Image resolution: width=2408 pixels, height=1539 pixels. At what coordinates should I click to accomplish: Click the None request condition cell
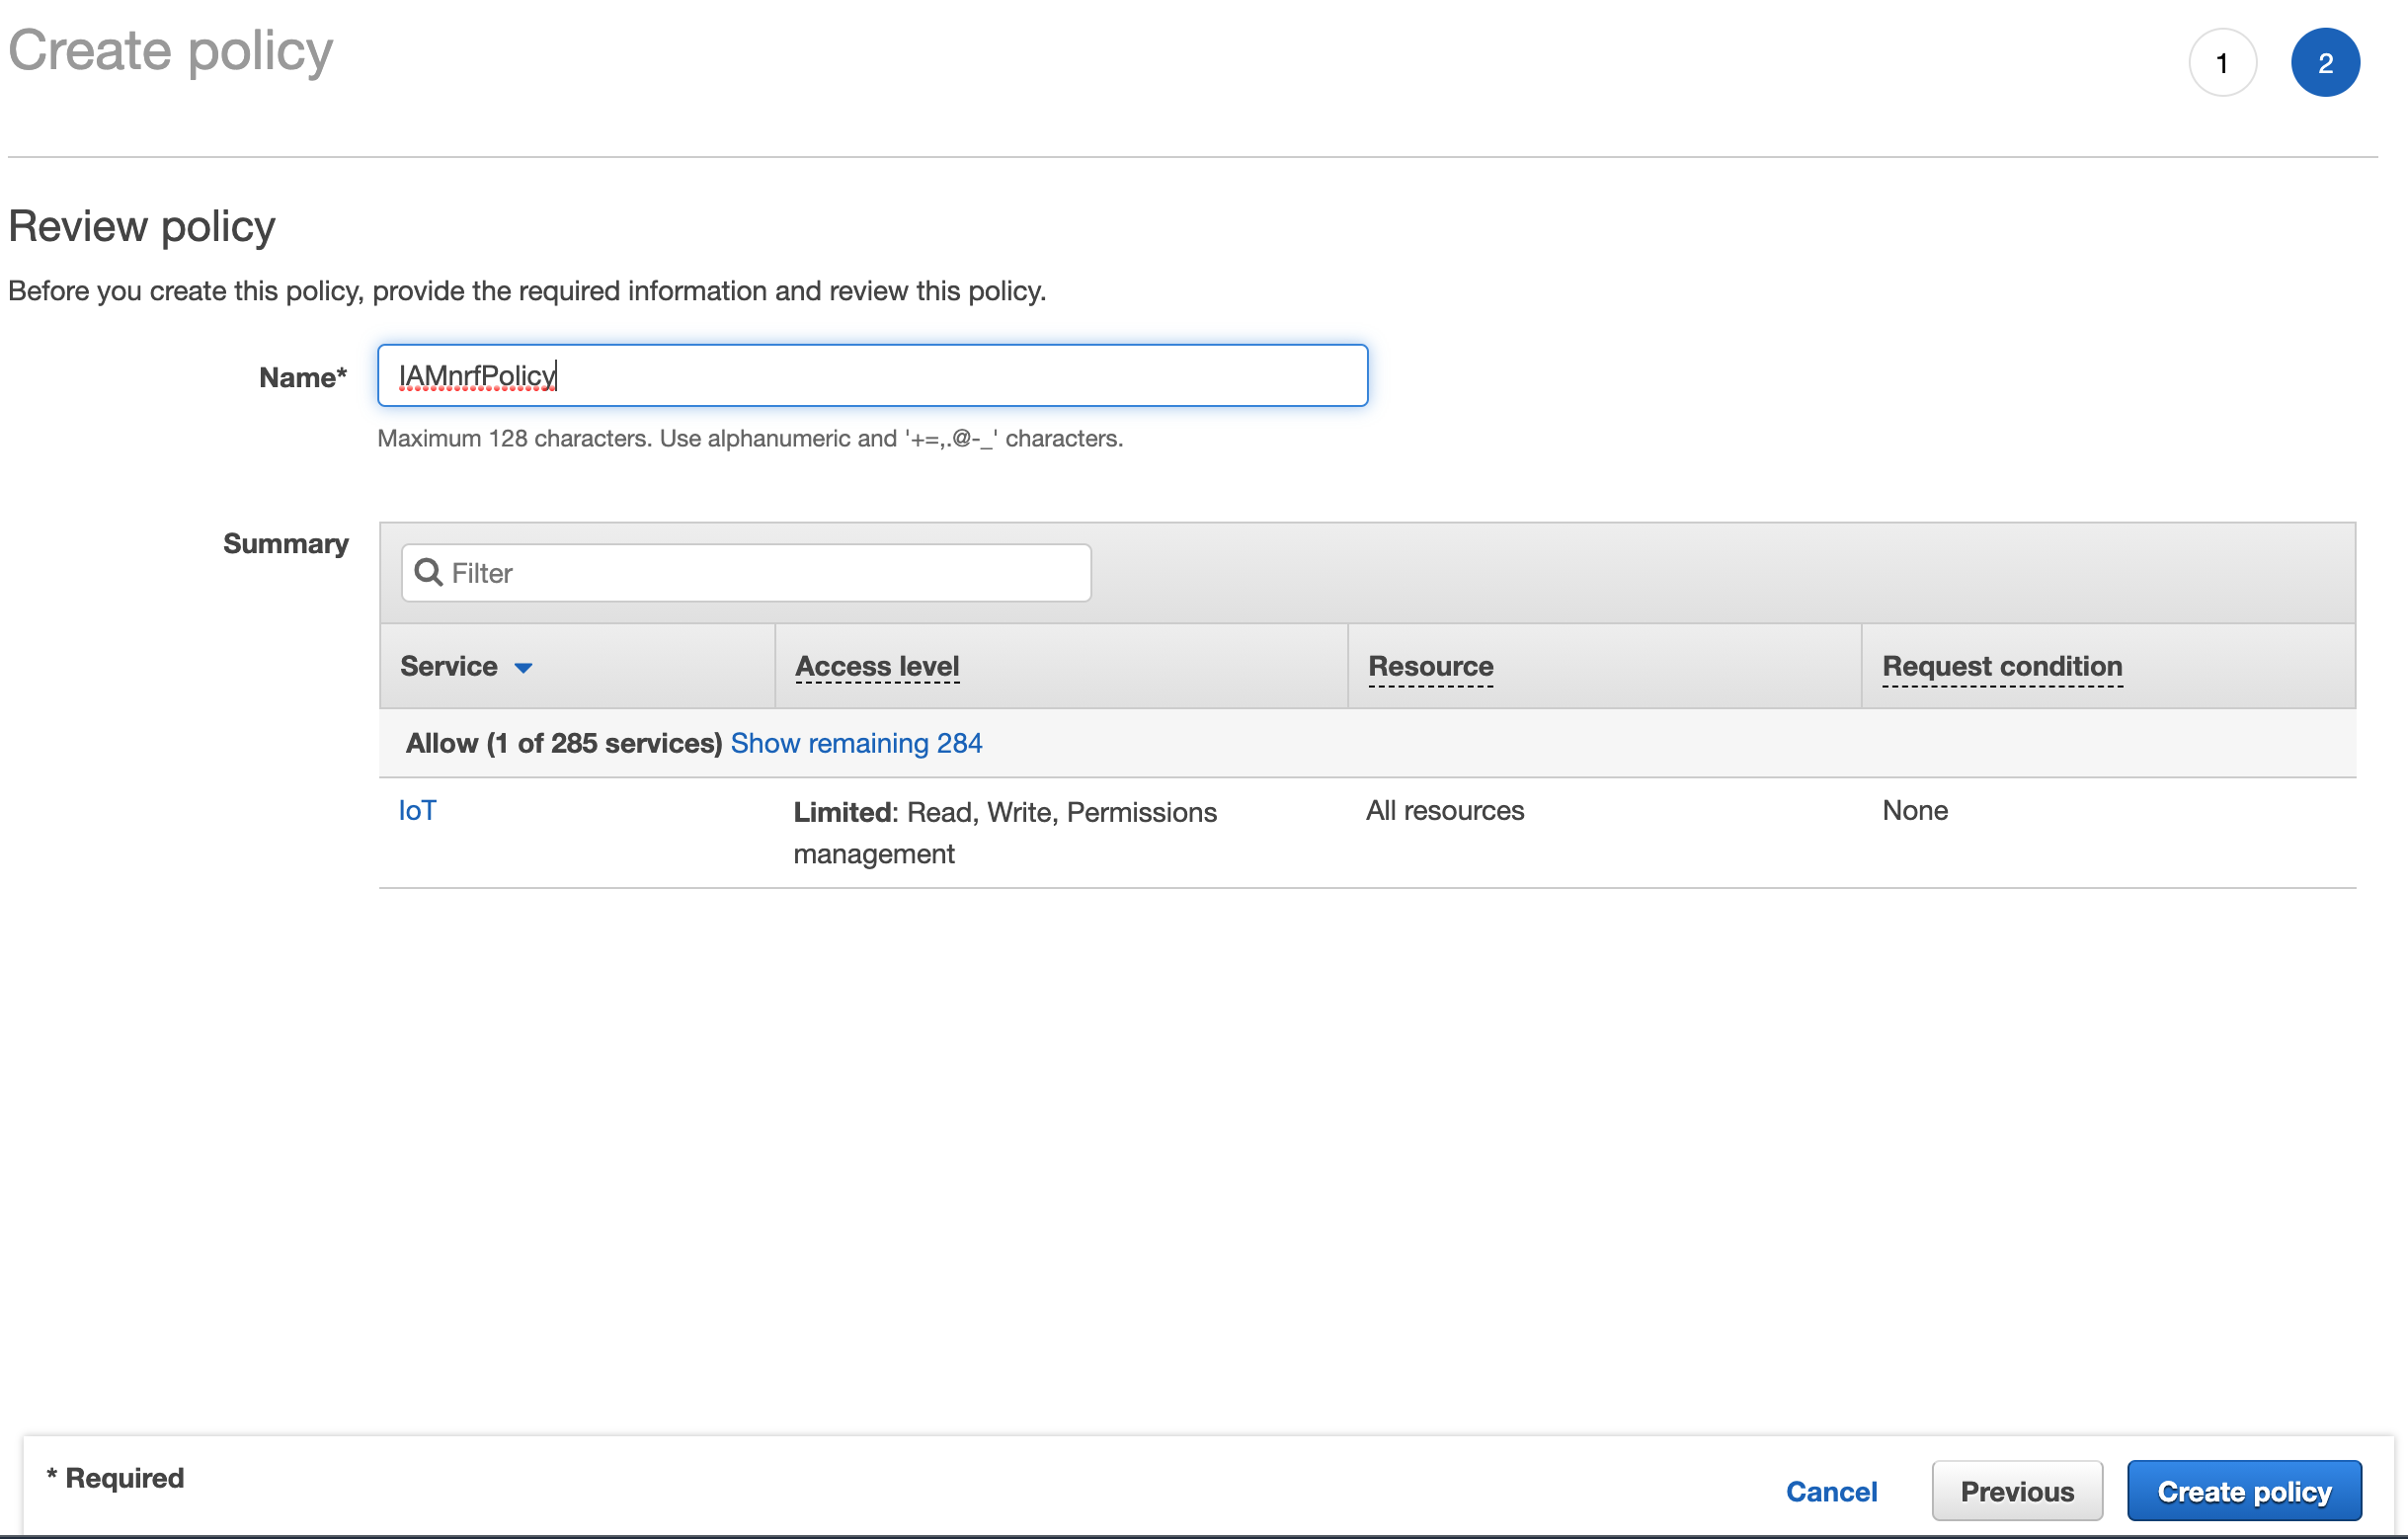[1914, 810]
